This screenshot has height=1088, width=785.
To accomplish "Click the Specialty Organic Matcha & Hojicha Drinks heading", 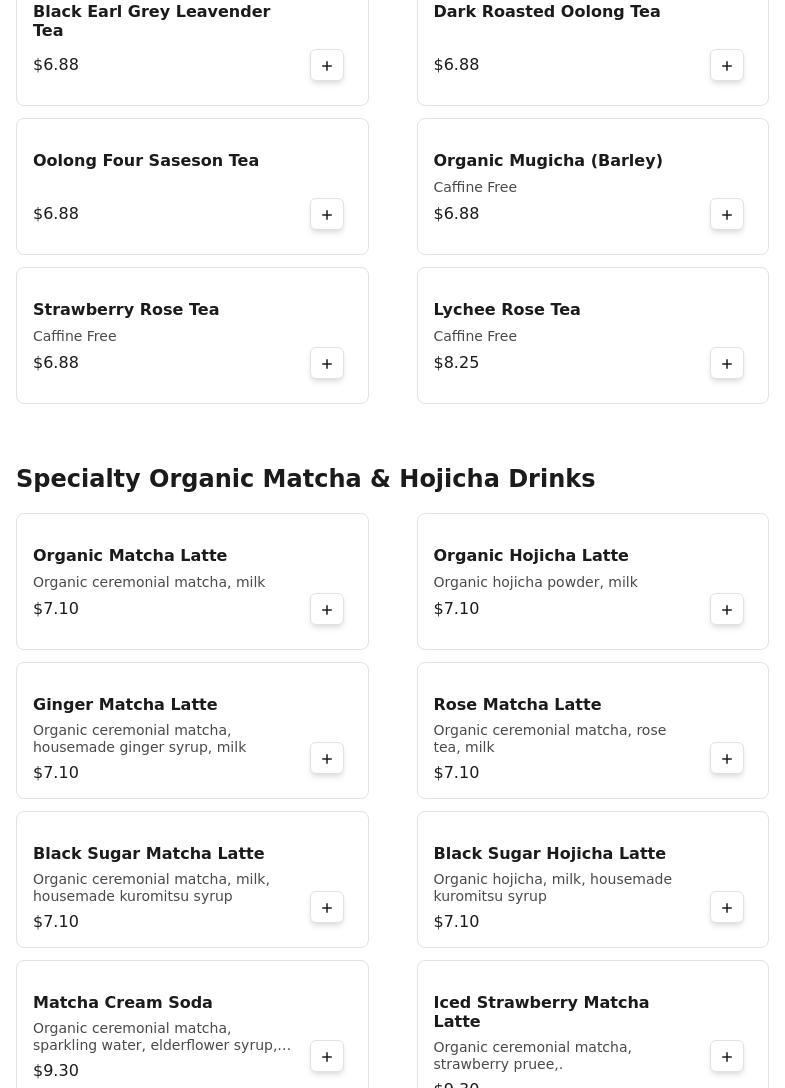I will (305, 479).
